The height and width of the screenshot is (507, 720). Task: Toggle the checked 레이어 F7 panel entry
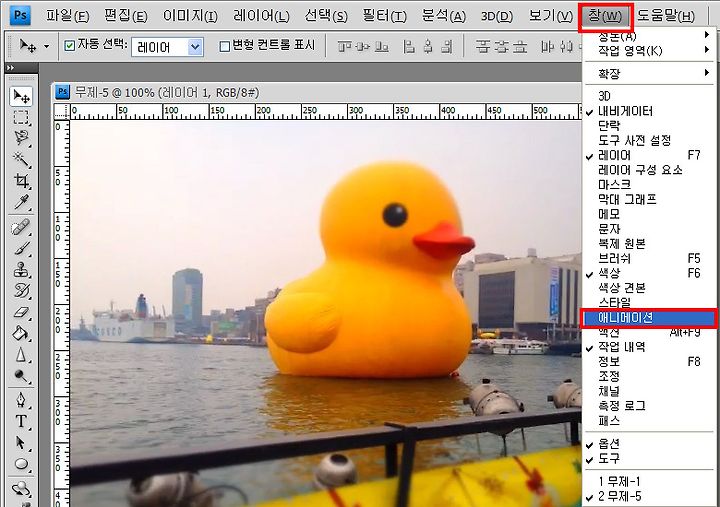click(648, 155)
